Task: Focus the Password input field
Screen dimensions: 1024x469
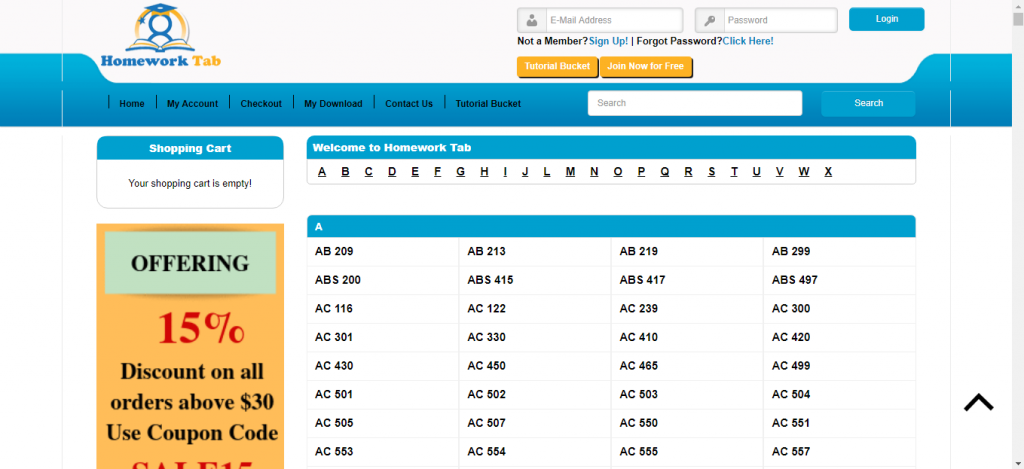Action: [x=780, y=20]
